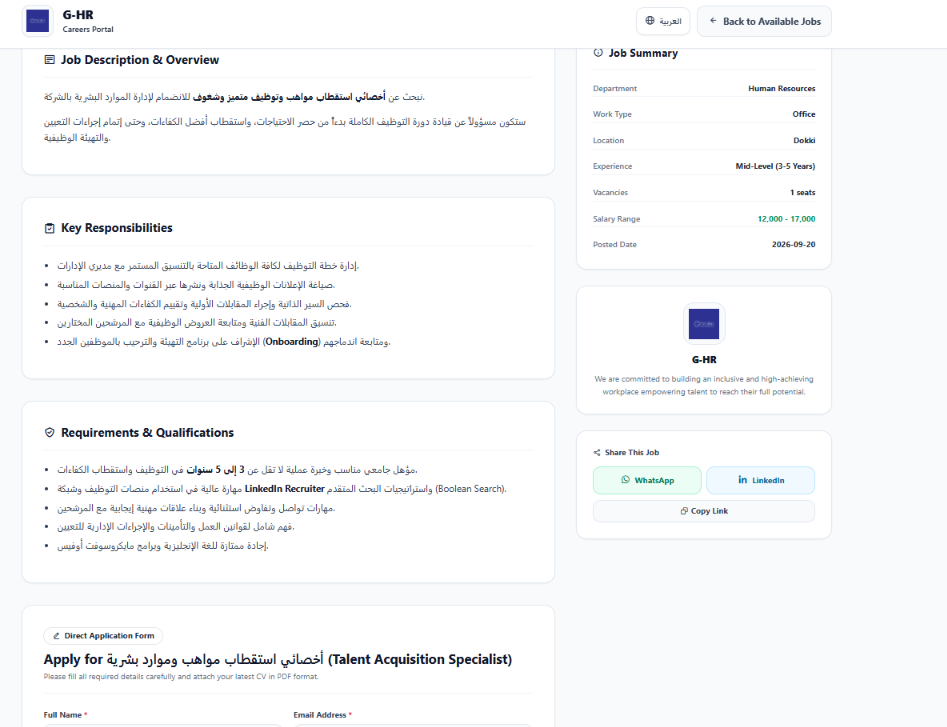The width and height of the screenshot is (947, 727).
Task: Click the green Salary Range value
Action: pyautogui.click(x=786, y=219)
